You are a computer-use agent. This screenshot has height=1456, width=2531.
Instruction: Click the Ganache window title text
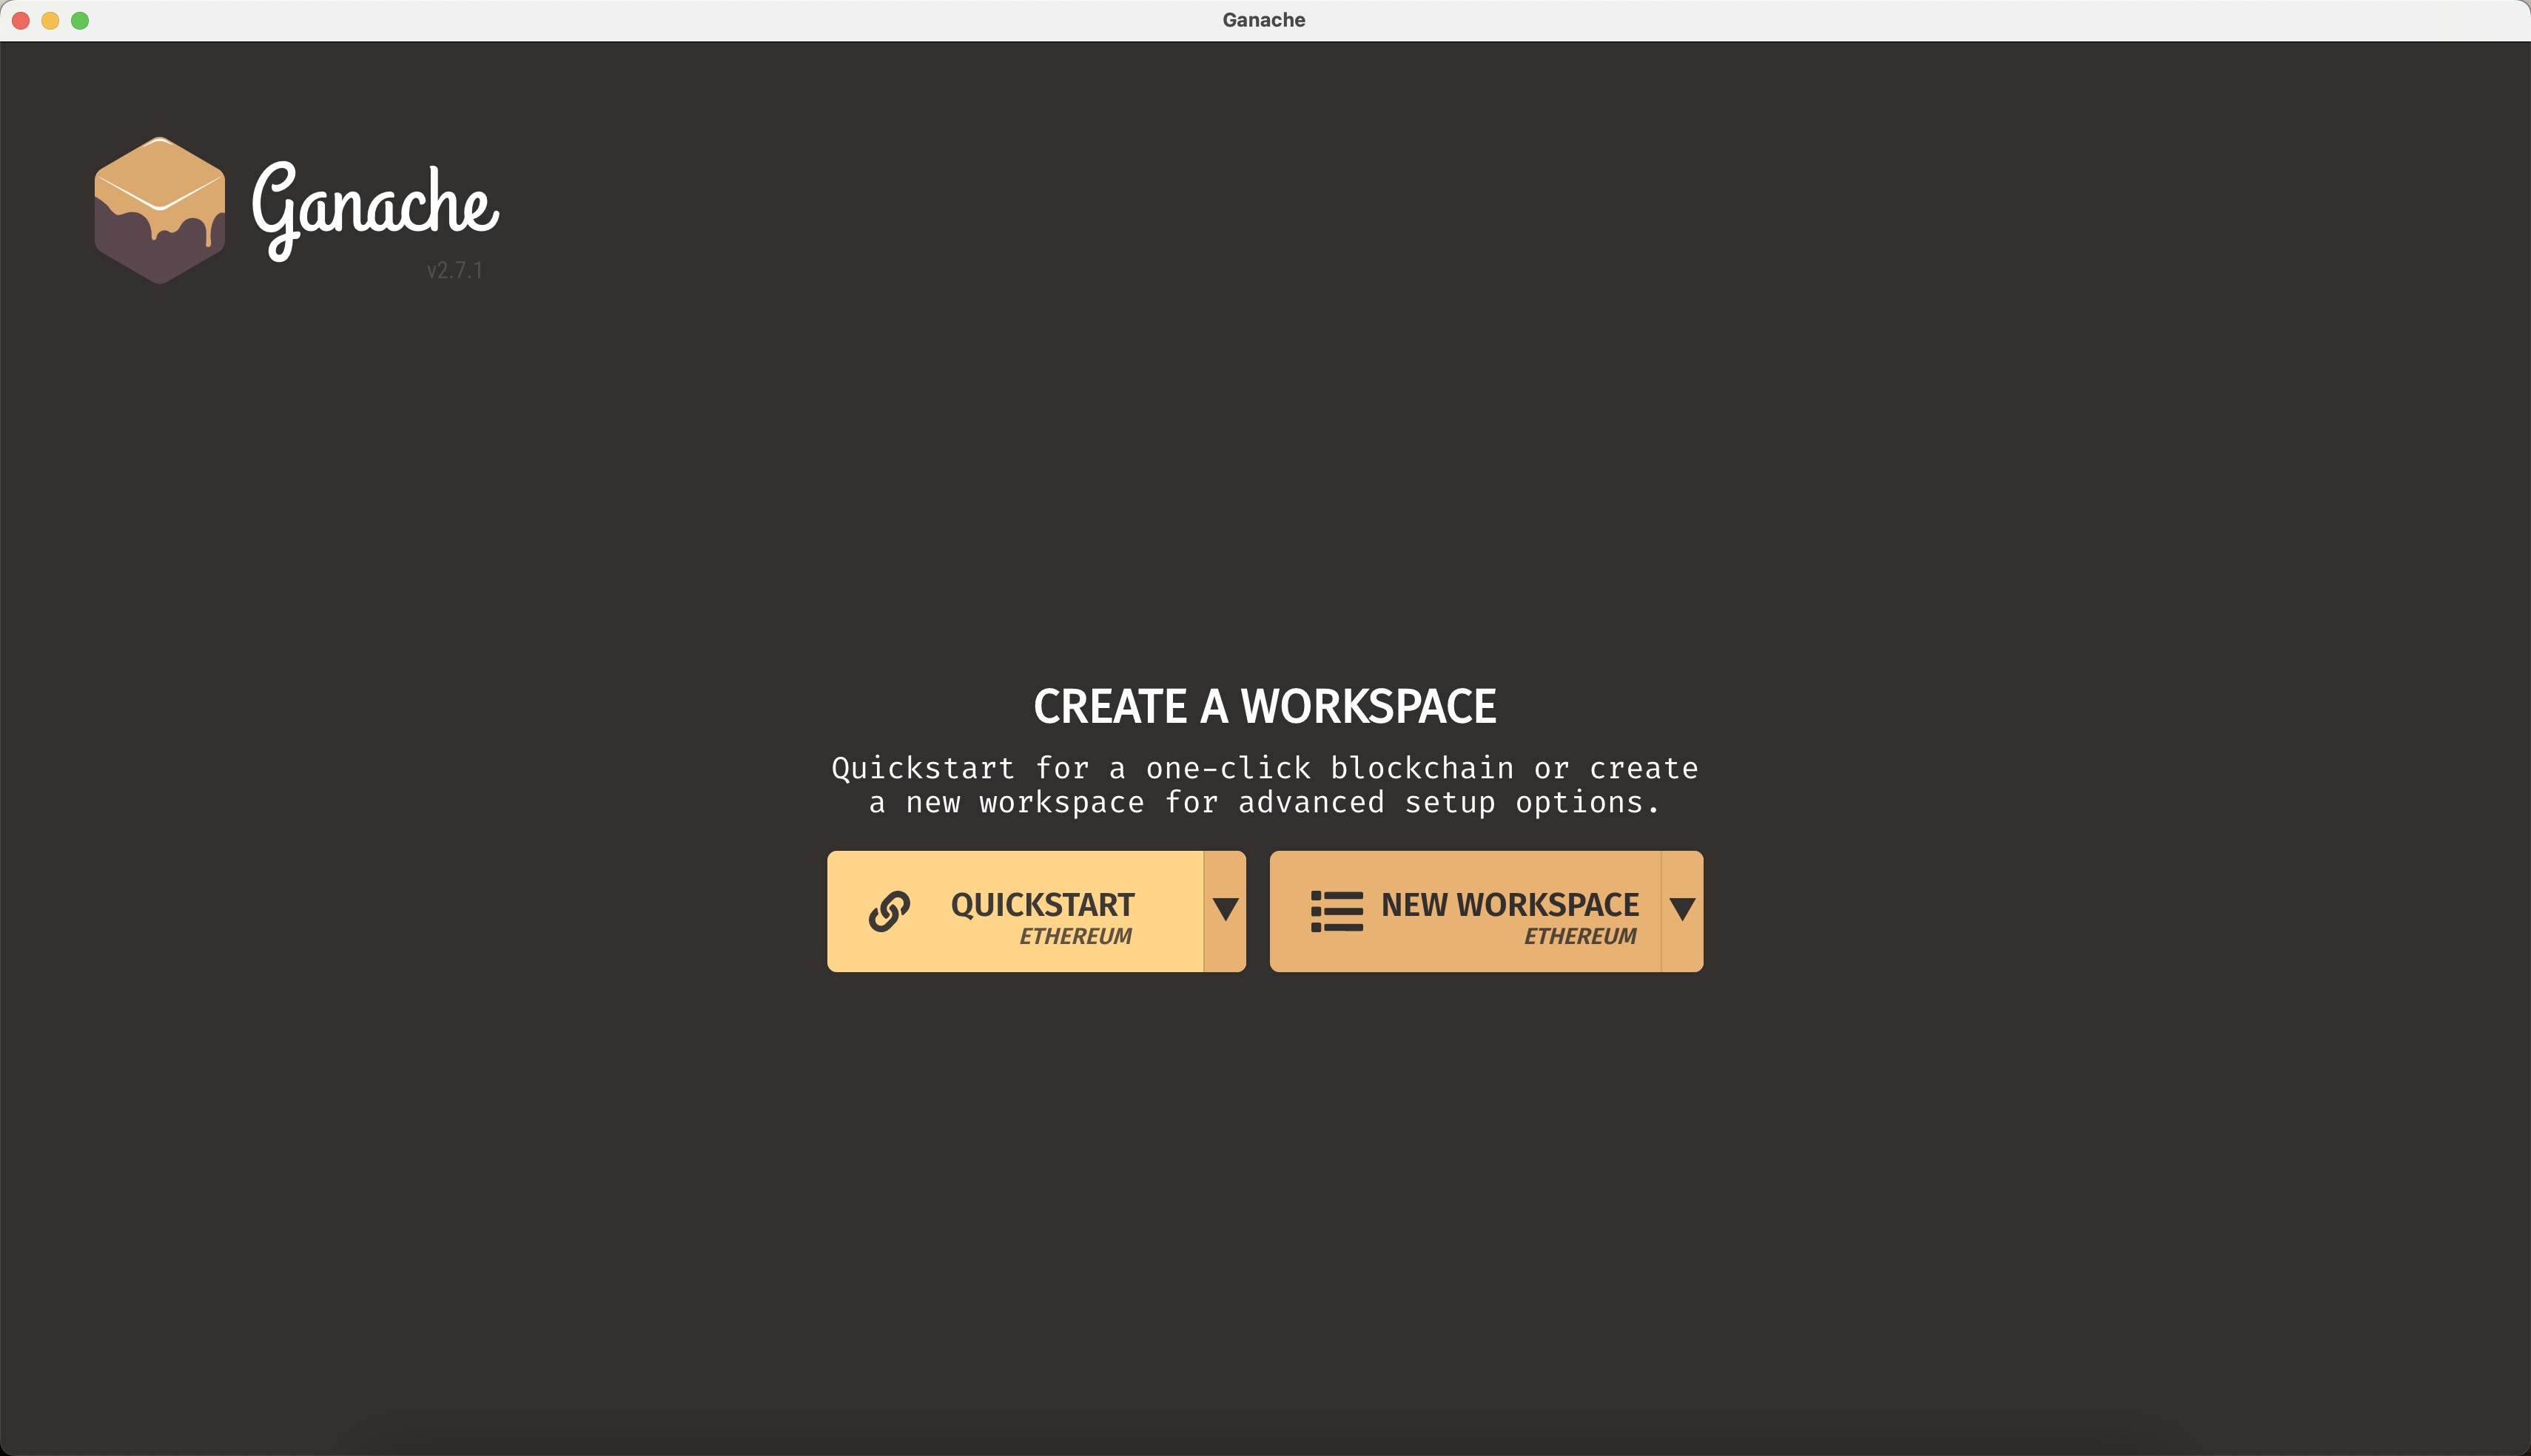[1264, 20]
